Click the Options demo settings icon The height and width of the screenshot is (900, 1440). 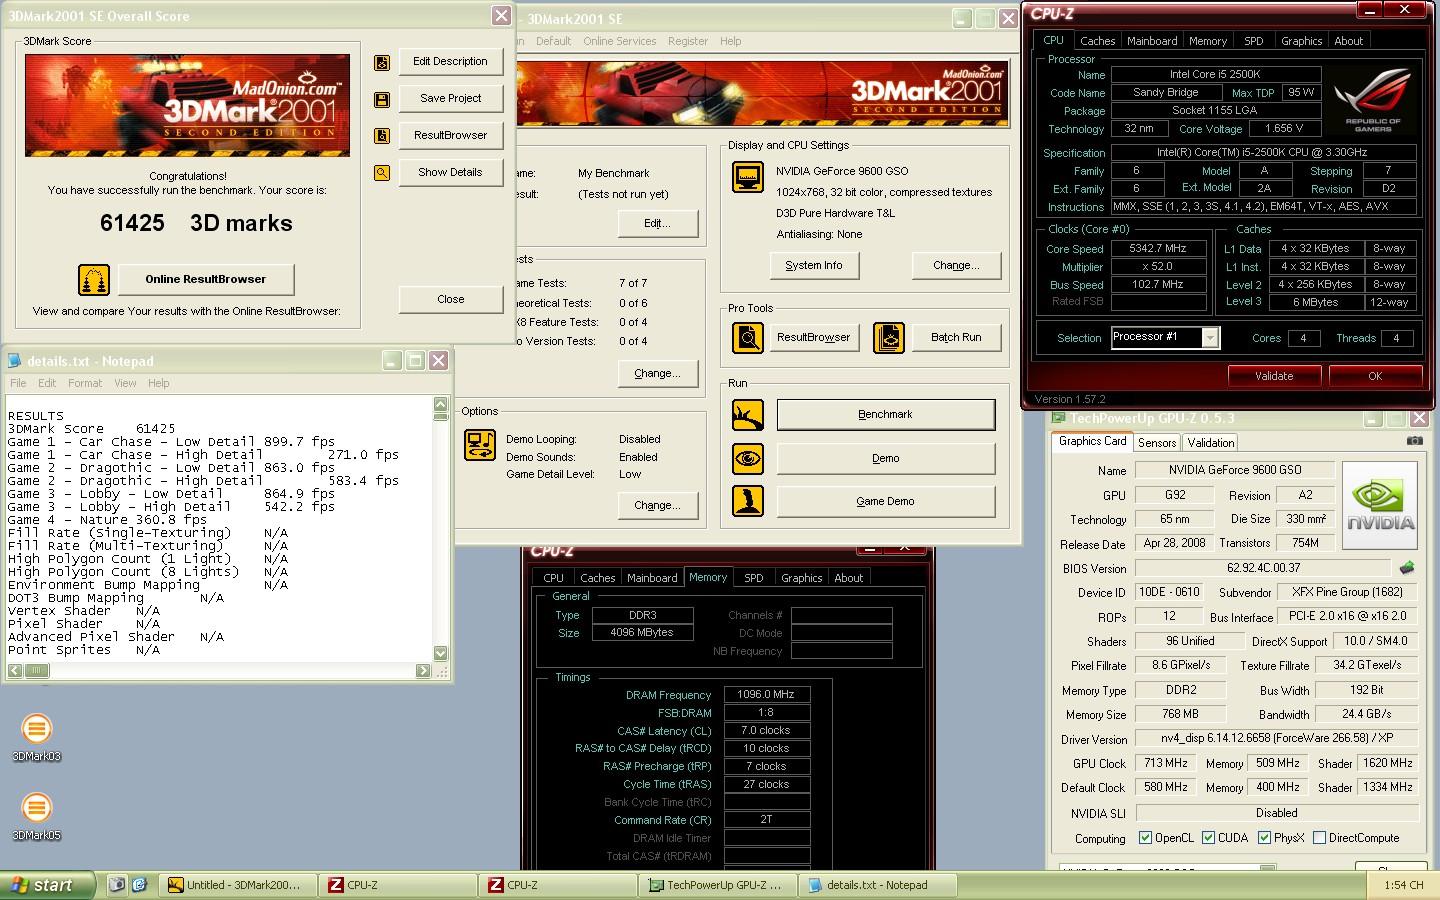(x=480, y=445)
